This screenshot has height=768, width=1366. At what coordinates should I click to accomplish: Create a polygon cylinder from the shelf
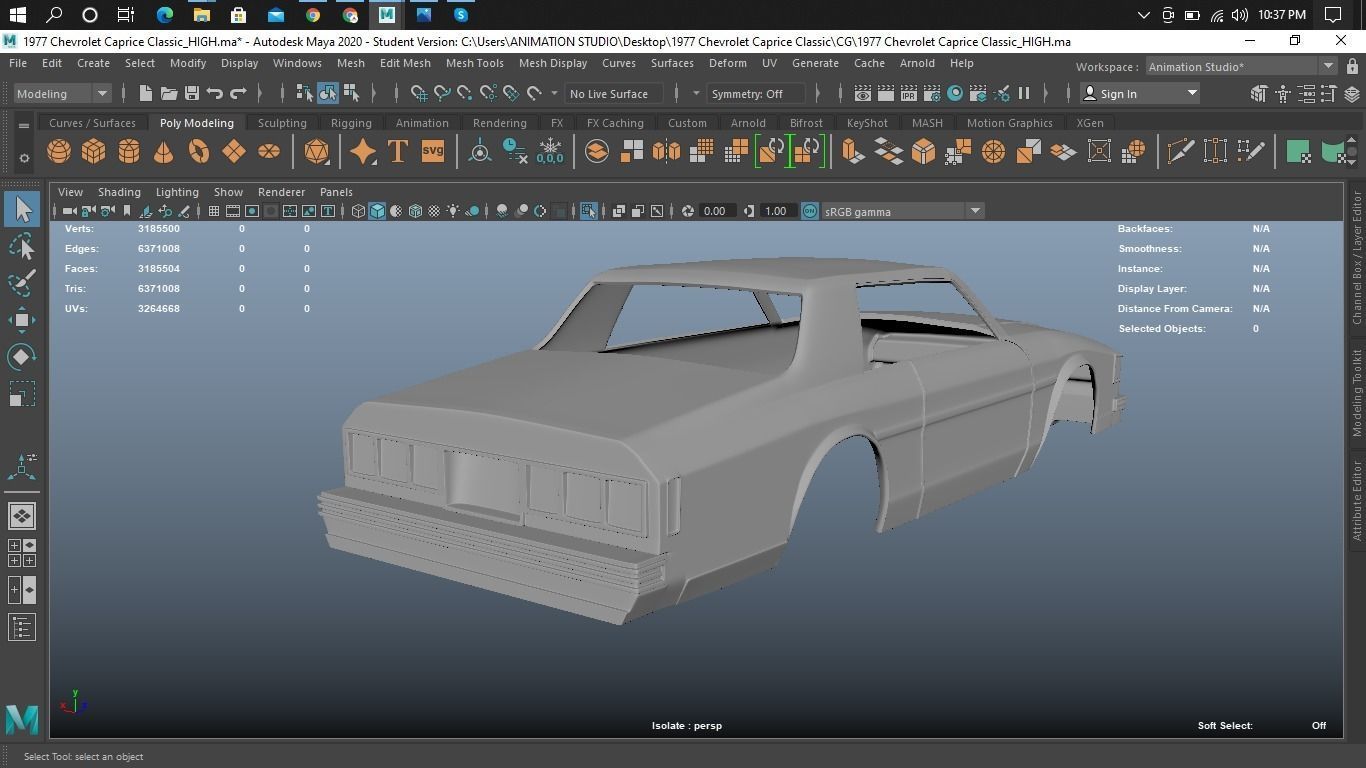pos(129,152)
